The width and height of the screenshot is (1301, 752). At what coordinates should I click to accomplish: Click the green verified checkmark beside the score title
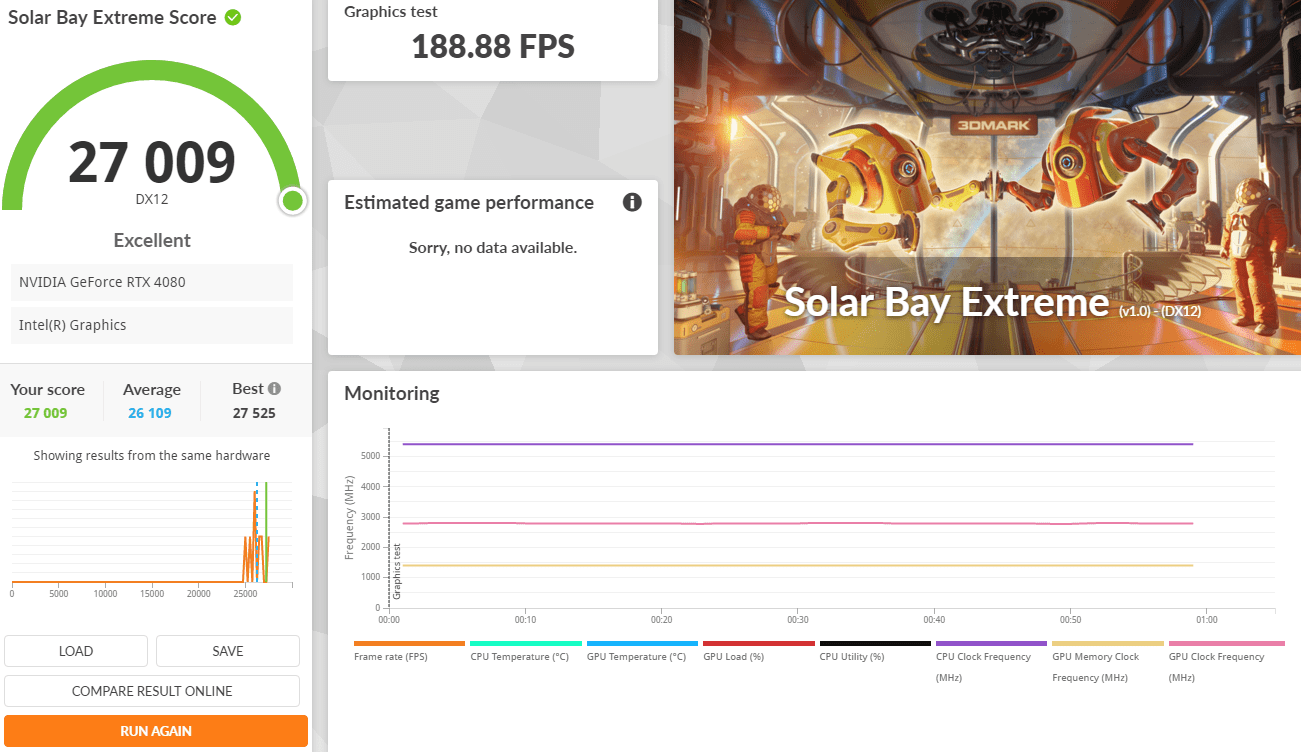click(x=233, y=17)
